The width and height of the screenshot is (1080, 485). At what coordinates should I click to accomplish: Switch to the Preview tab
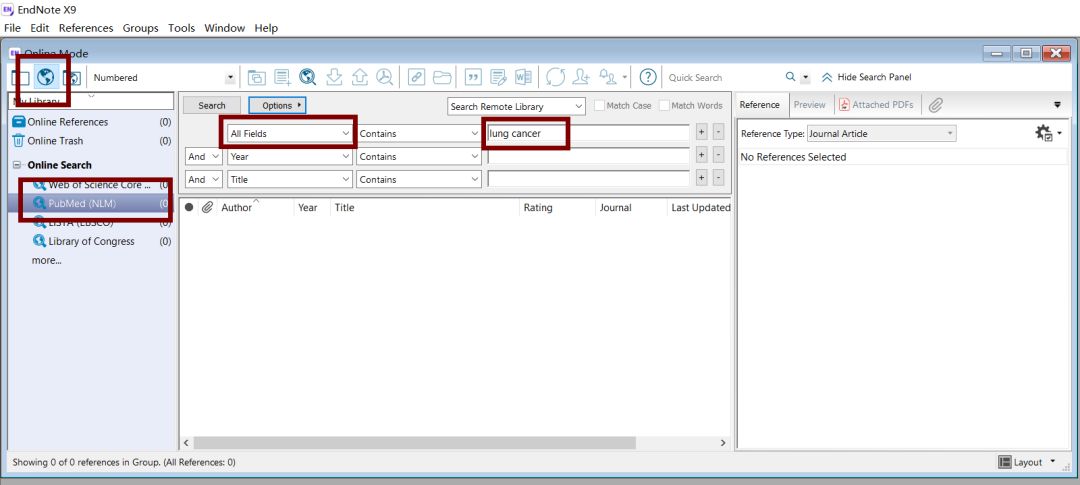pos(809,105)
